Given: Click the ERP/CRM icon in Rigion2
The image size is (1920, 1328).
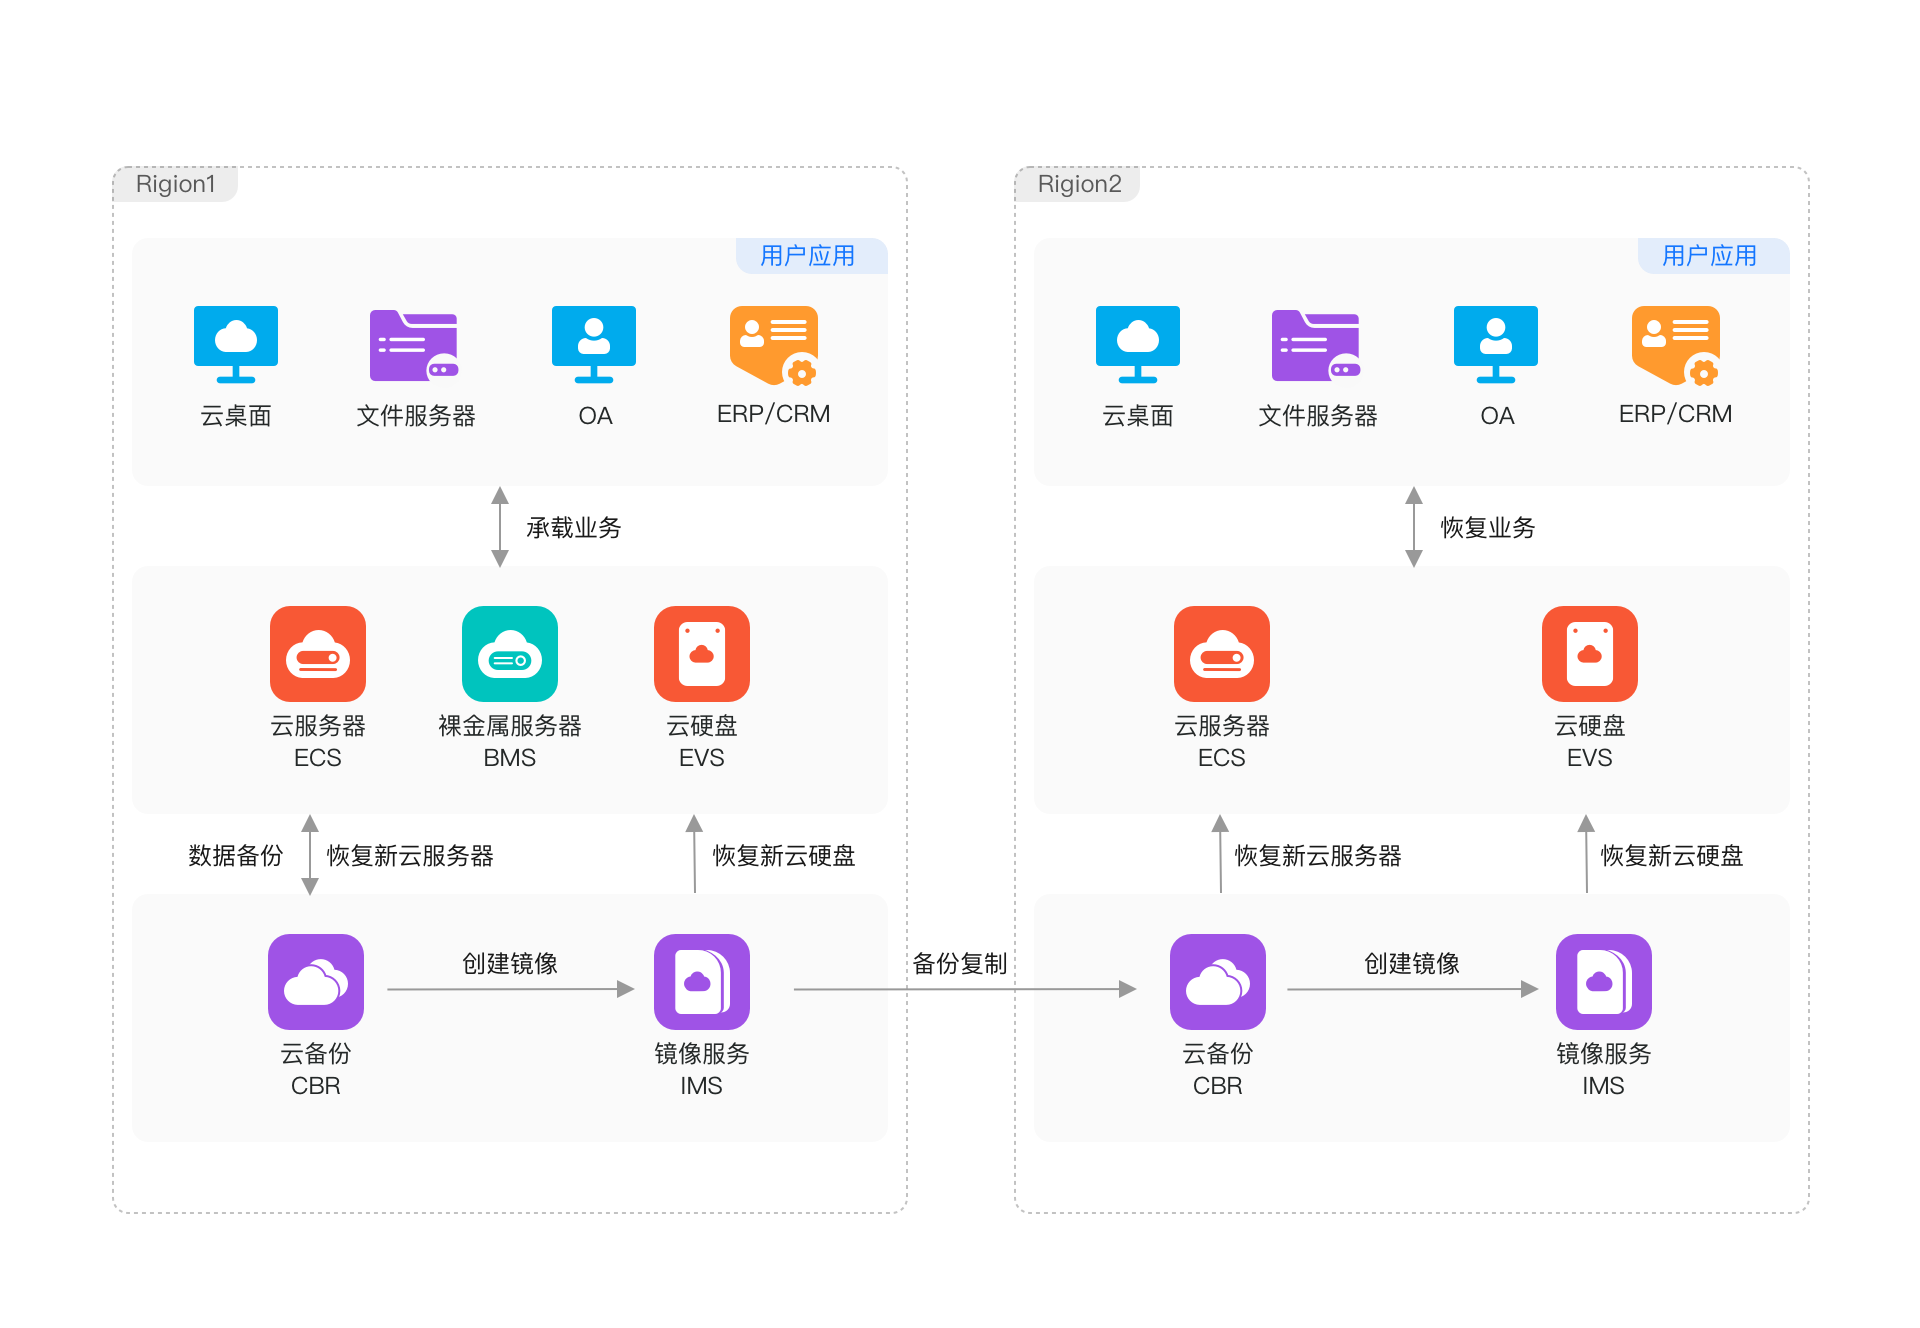Looking at the screenshot, I should pos(1676,346).
